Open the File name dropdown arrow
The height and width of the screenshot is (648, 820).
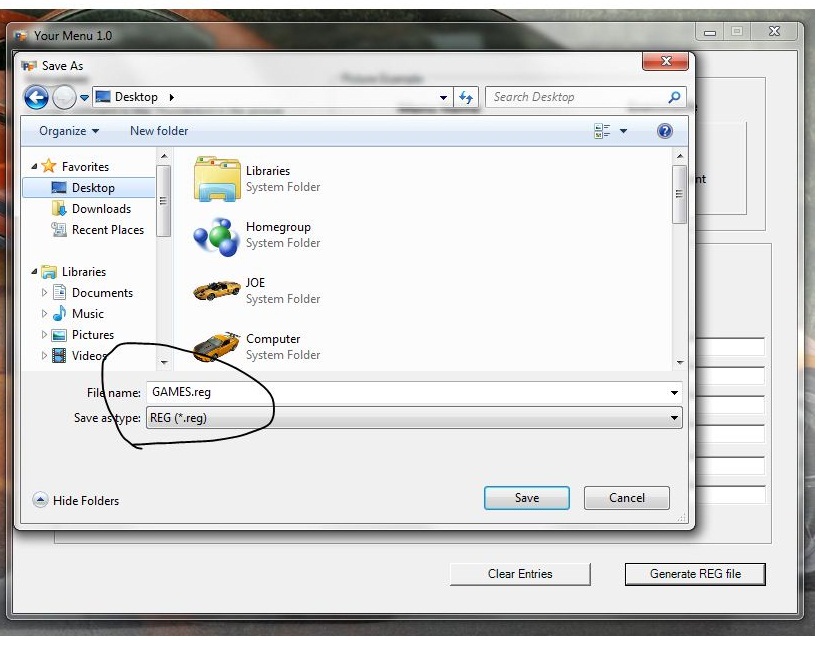click(x=674, y=393)
